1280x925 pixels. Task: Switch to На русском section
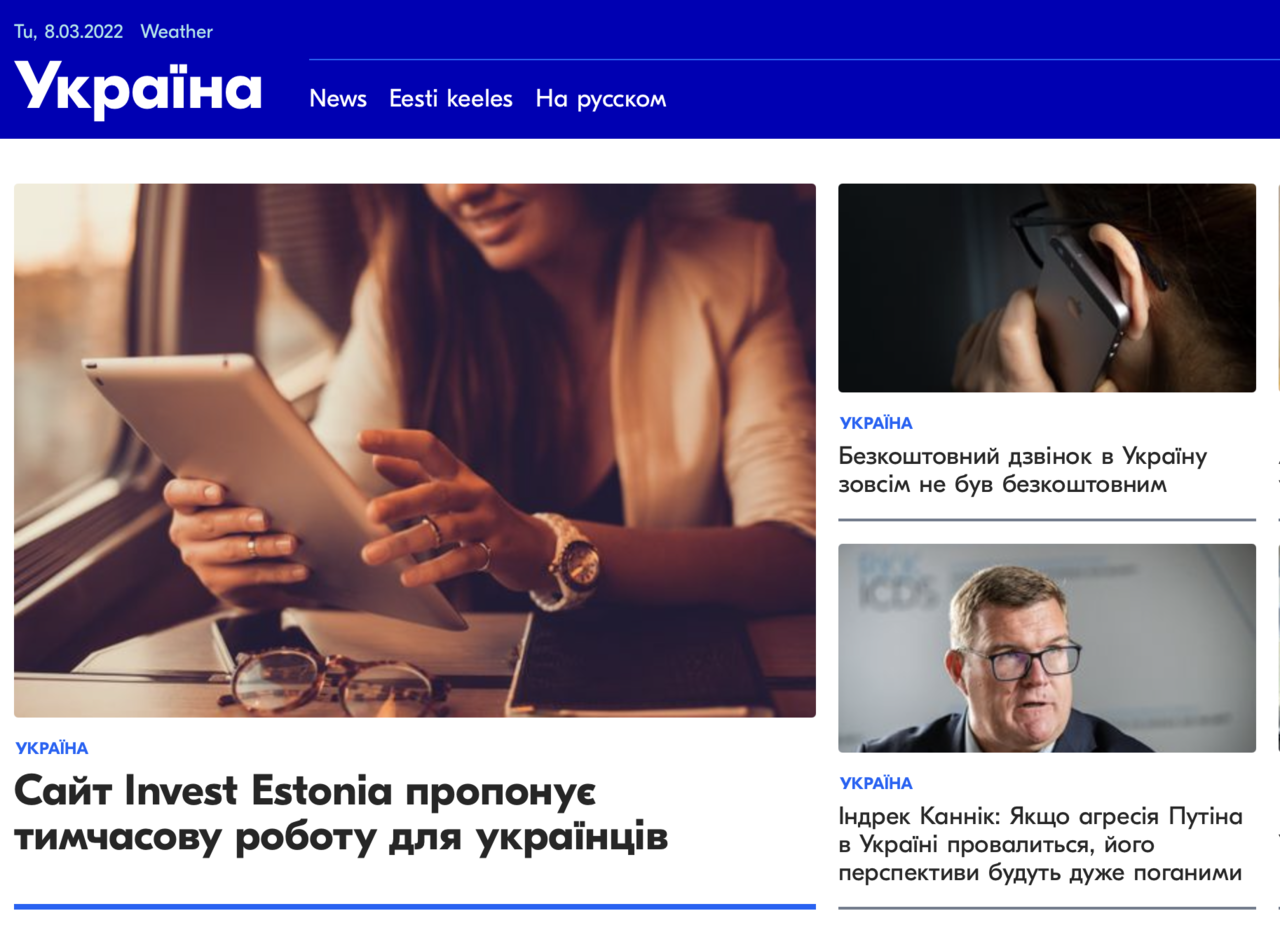[x=601, y=98]
